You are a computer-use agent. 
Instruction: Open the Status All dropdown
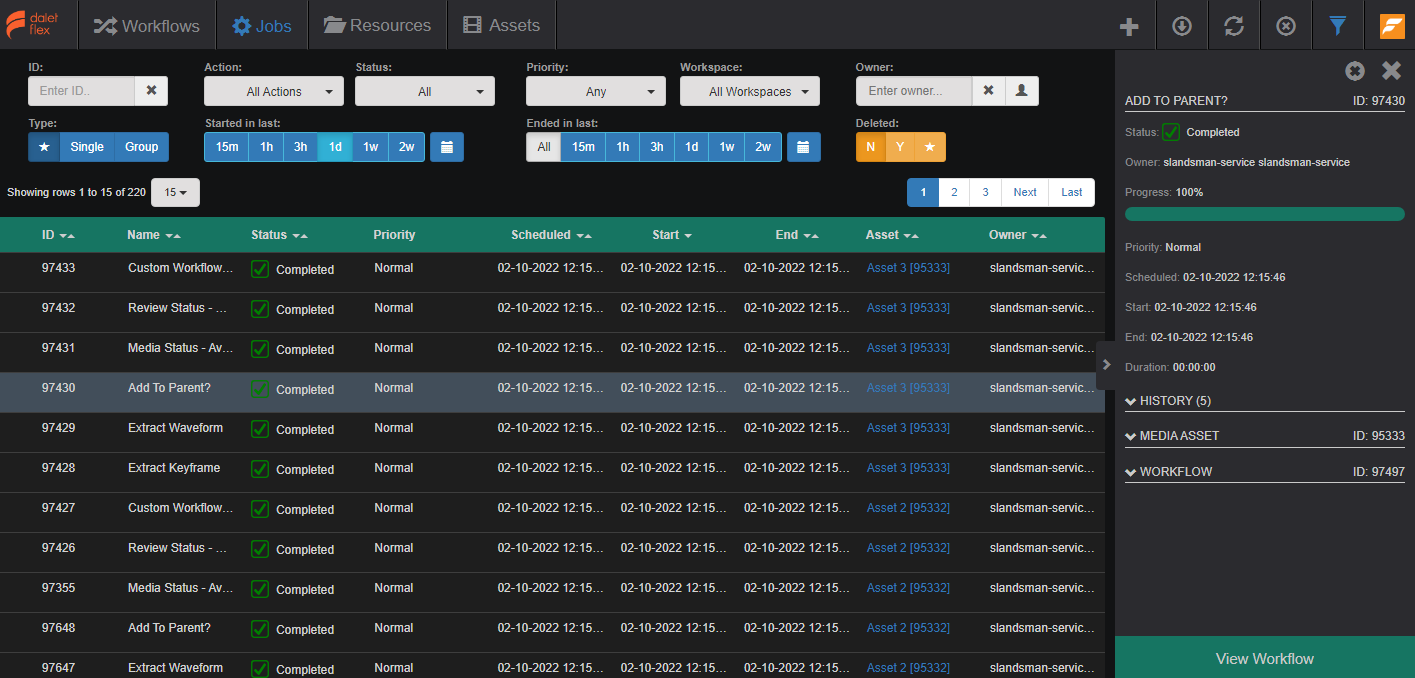pyautogui.click(x=425, y=91)
